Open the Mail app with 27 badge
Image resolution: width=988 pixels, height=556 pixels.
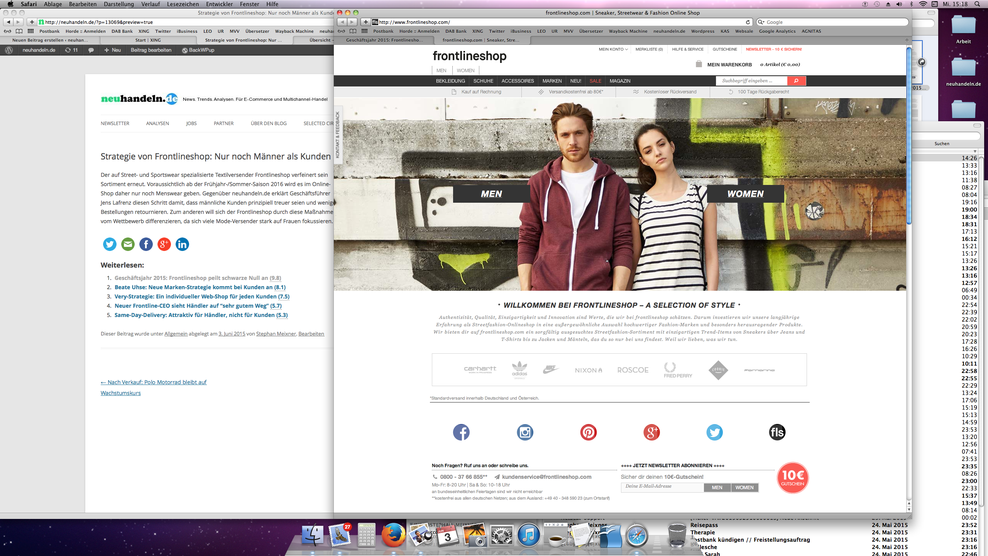click(340, 536)
